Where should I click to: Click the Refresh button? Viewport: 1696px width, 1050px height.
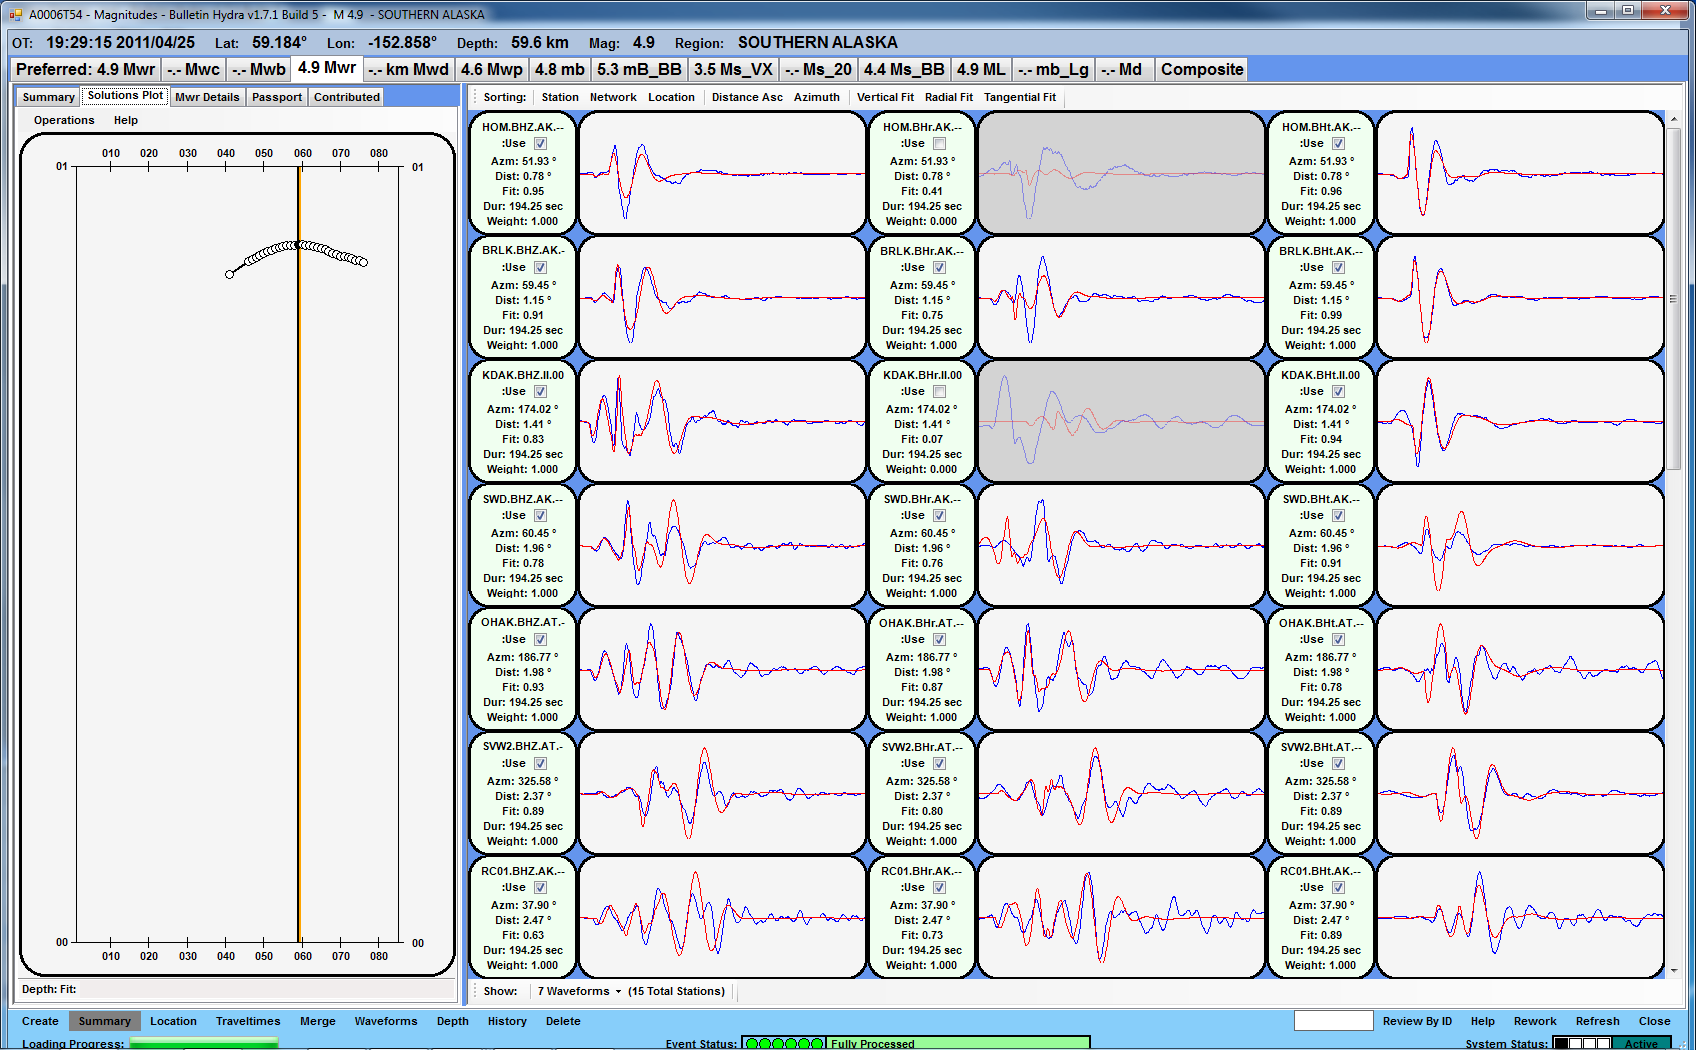[x=1597, y=1021]
